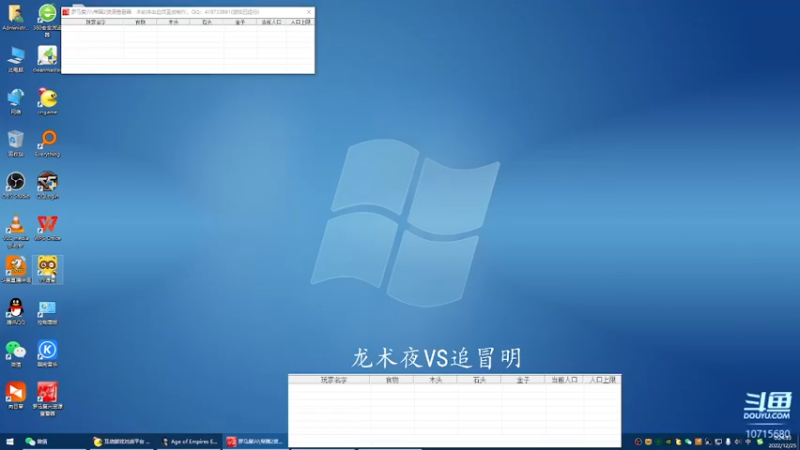Screen dimensions: 800x450
Task: Click the food (食物) header in top window
Action: 140,22
